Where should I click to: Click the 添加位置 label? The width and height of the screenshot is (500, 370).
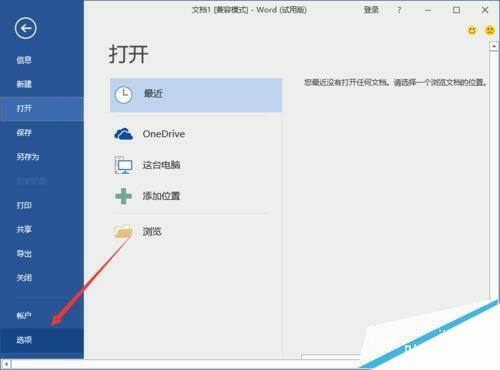pos(161,196)
